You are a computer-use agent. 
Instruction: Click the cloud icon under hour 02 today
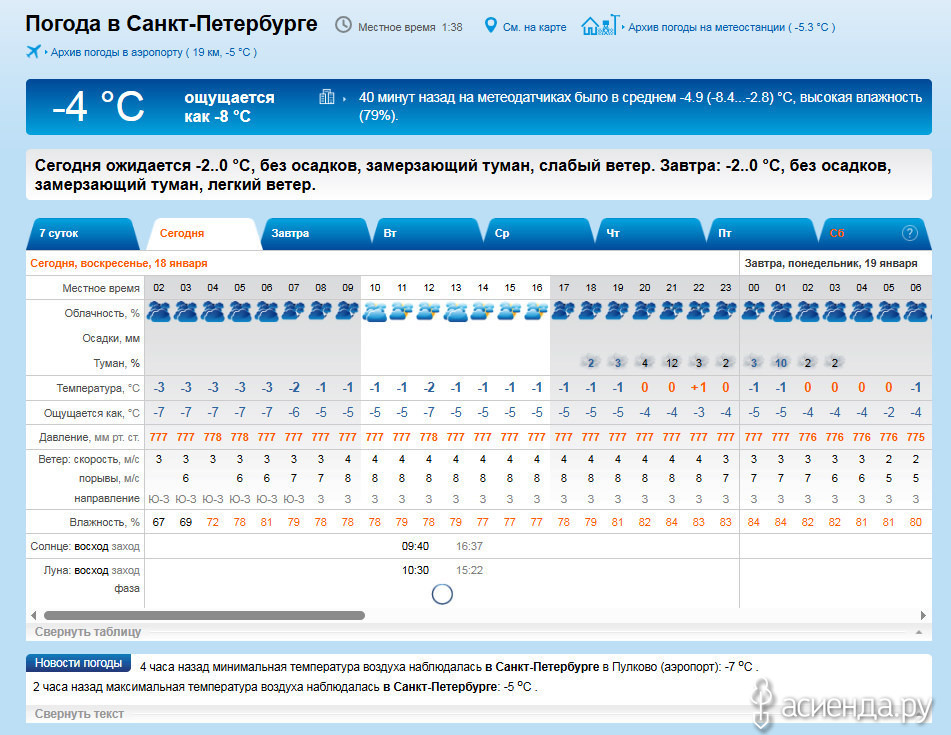coord(159,312)
